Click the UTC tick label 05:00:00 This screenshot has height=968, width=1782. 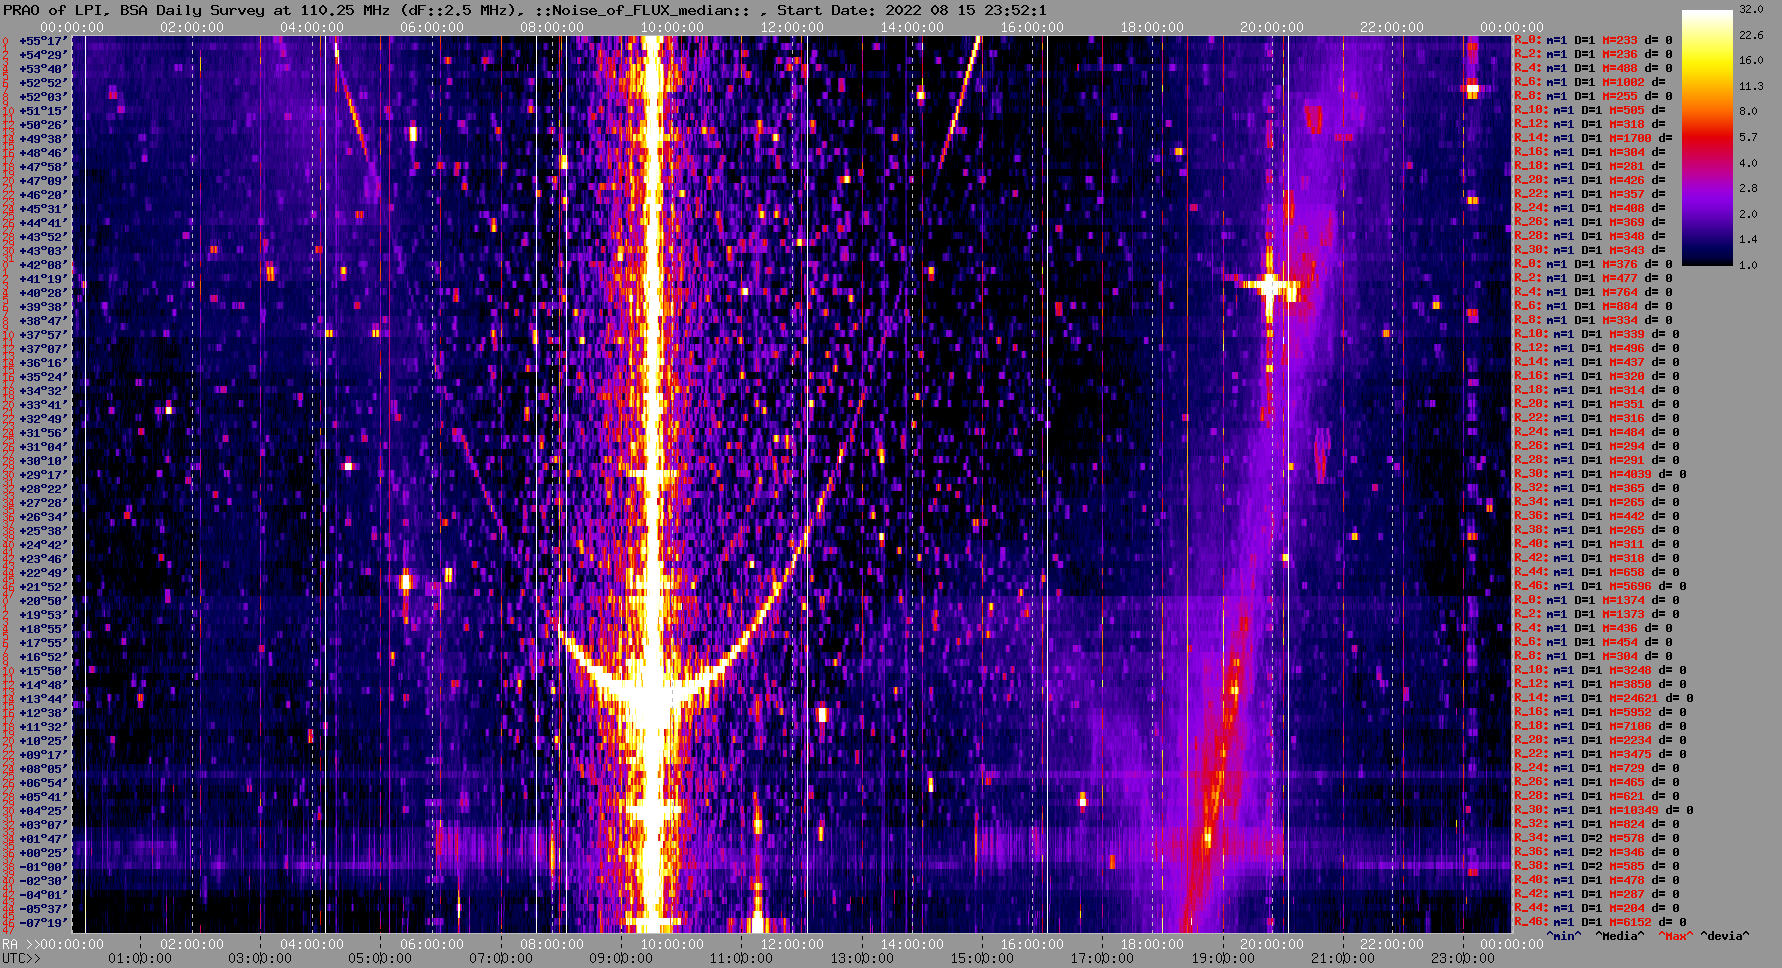pyautogui.click(x=380, y=958)
